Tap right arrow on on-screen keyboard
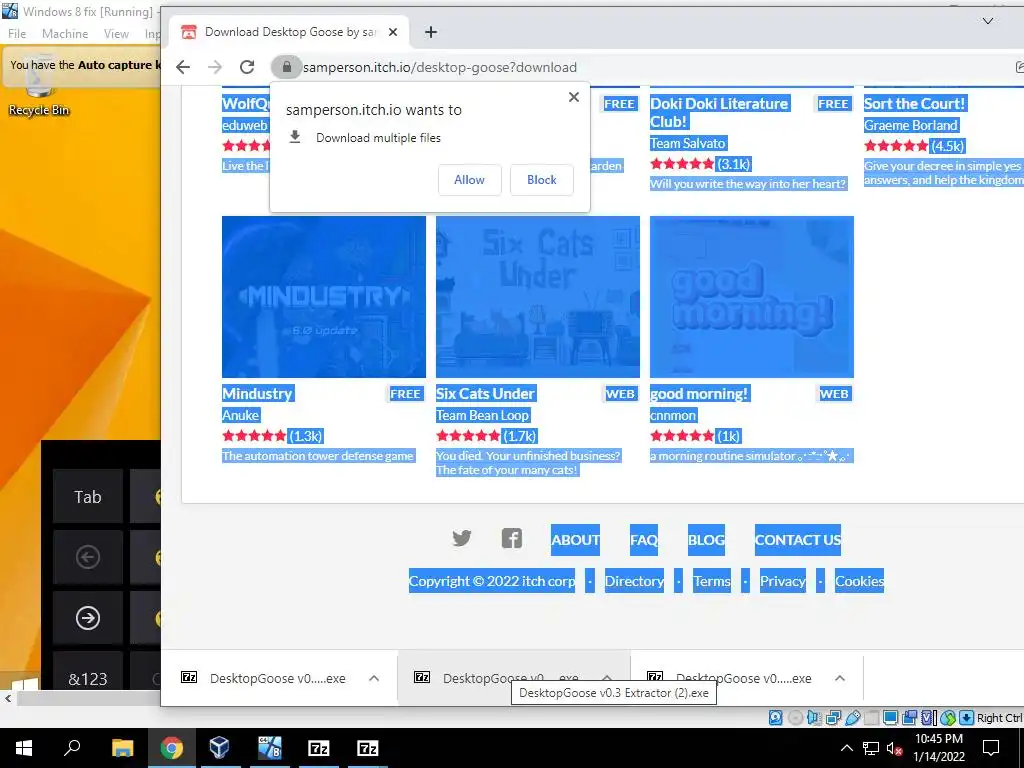The width and height of the screenshot is (1024, 768). [x=88, y=618]
